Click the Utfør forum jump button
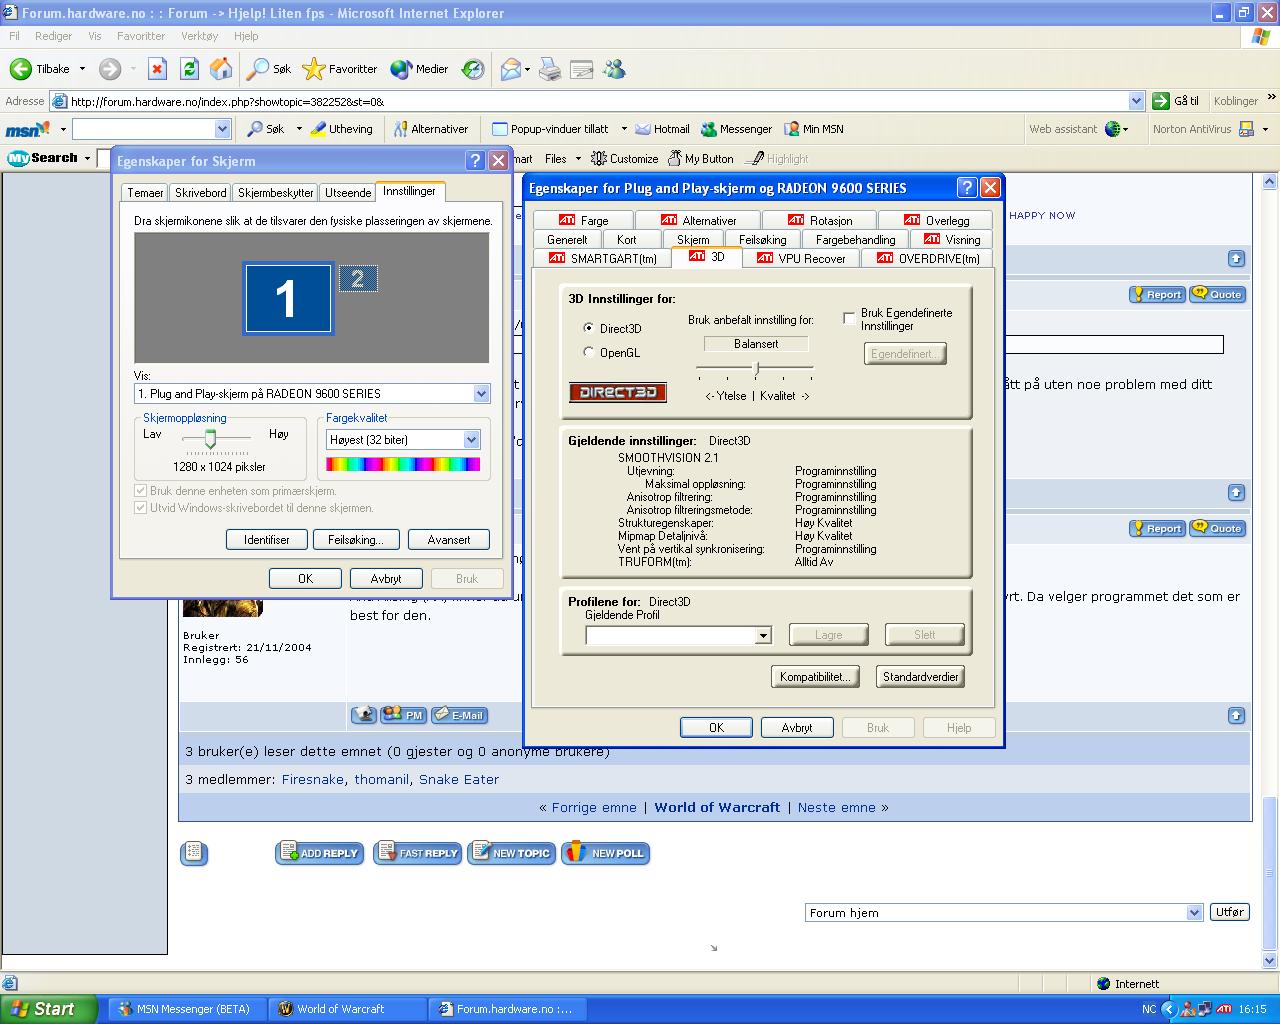Screen dimensions: 1280x1024 click(1229, 912)
